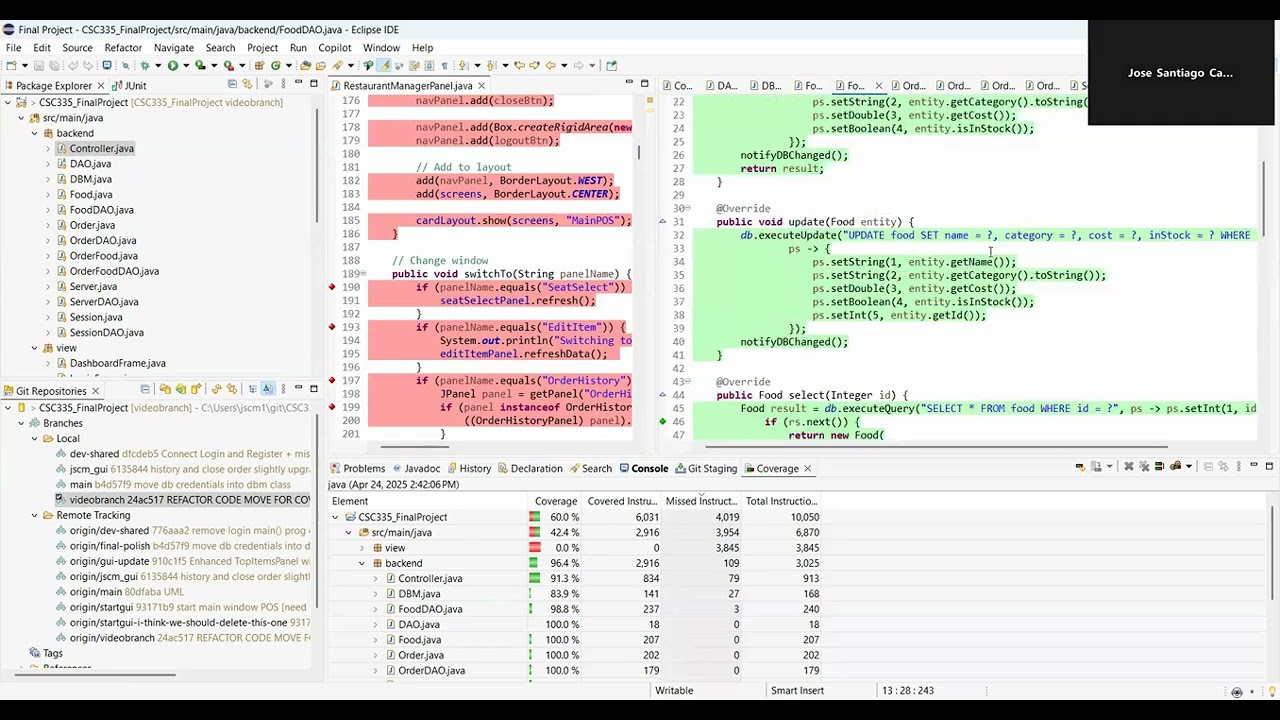
Task: Switch to the Console tab
Action: pos(643,468)
